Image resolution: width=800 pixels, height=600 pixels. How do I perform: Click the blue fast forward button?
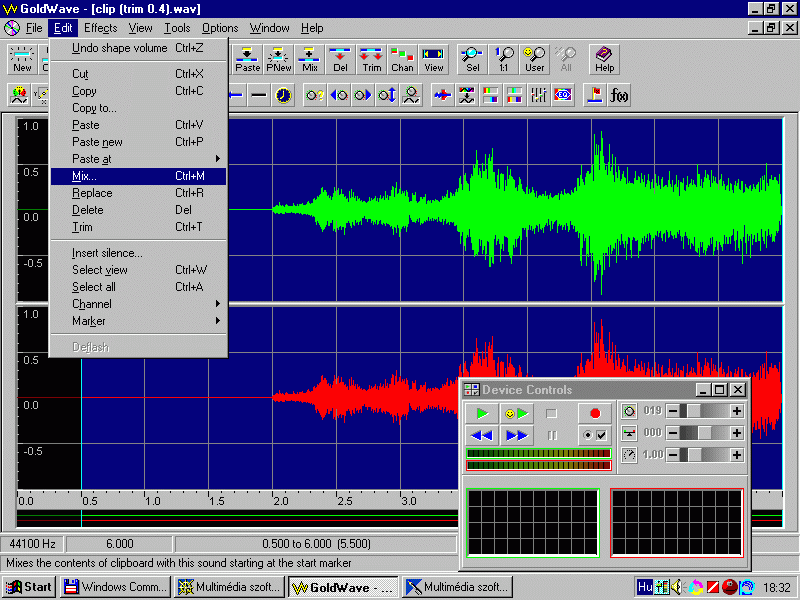coord(516,435)
